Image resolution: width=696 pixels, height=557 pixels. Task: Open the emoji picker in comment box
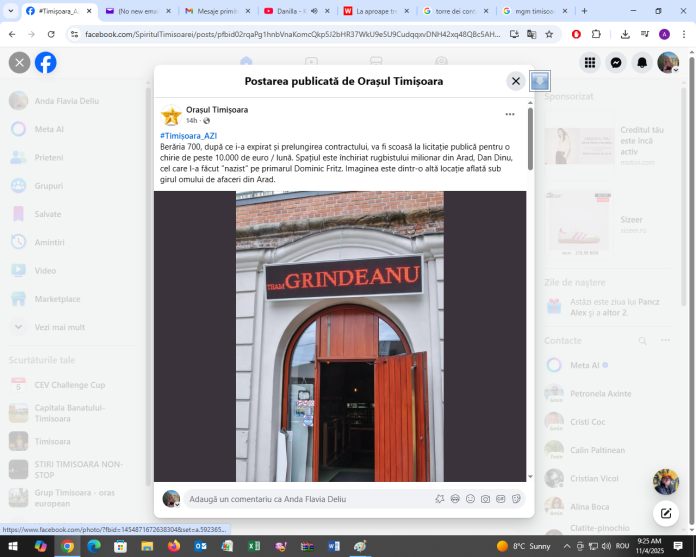(470, 499)
